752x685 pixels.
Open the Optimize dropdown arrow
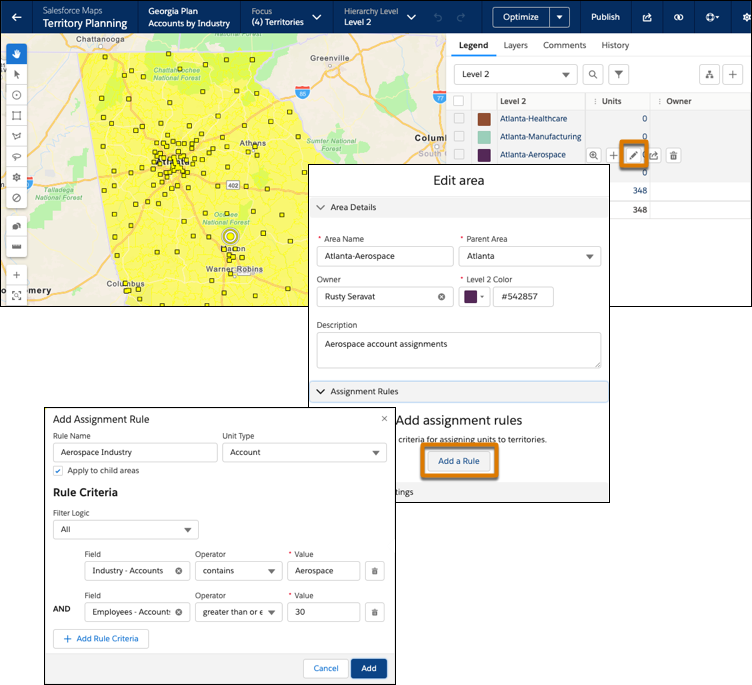click(x=559, y=17)
